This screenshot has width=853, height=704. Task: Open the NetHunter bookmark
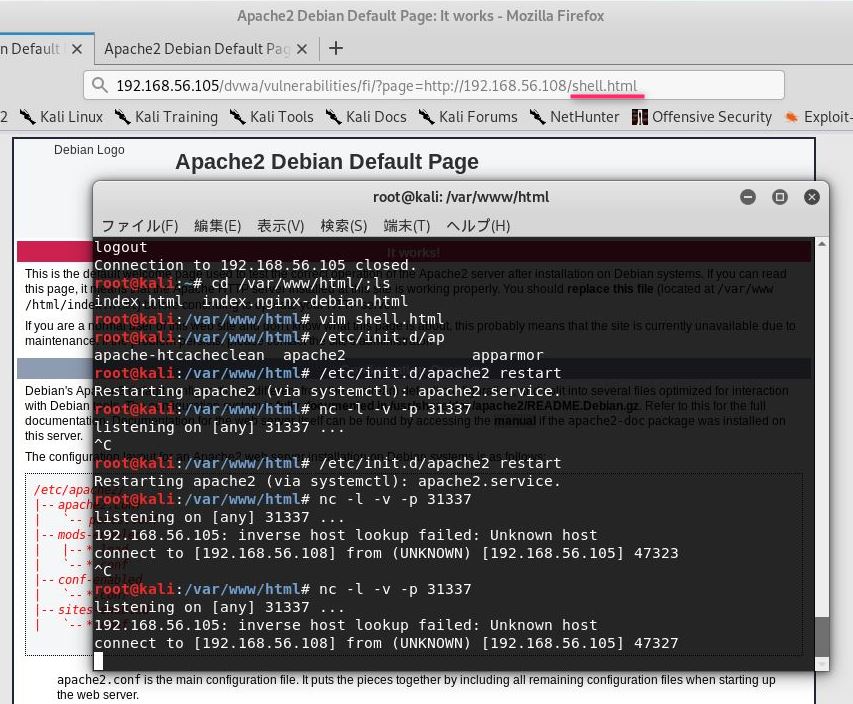coord(574,117)
